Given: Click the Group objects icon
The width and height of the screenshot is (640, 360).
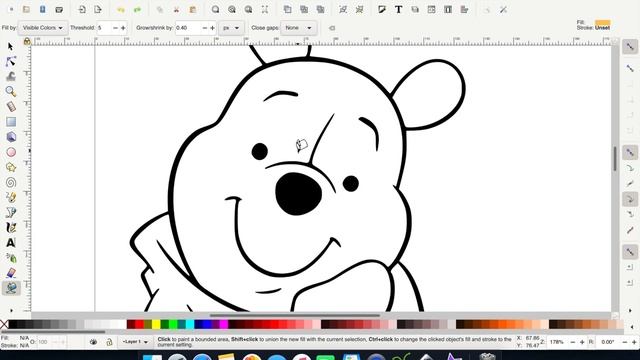Looking at the screenshot, I should click(343, 9).
